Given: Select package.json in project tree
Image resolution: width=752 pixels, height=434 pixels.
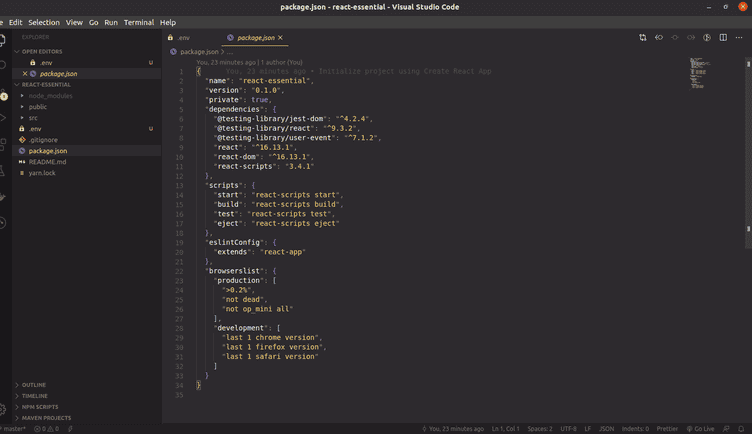Looking at the screenshot, I should [x=86, y=151].
